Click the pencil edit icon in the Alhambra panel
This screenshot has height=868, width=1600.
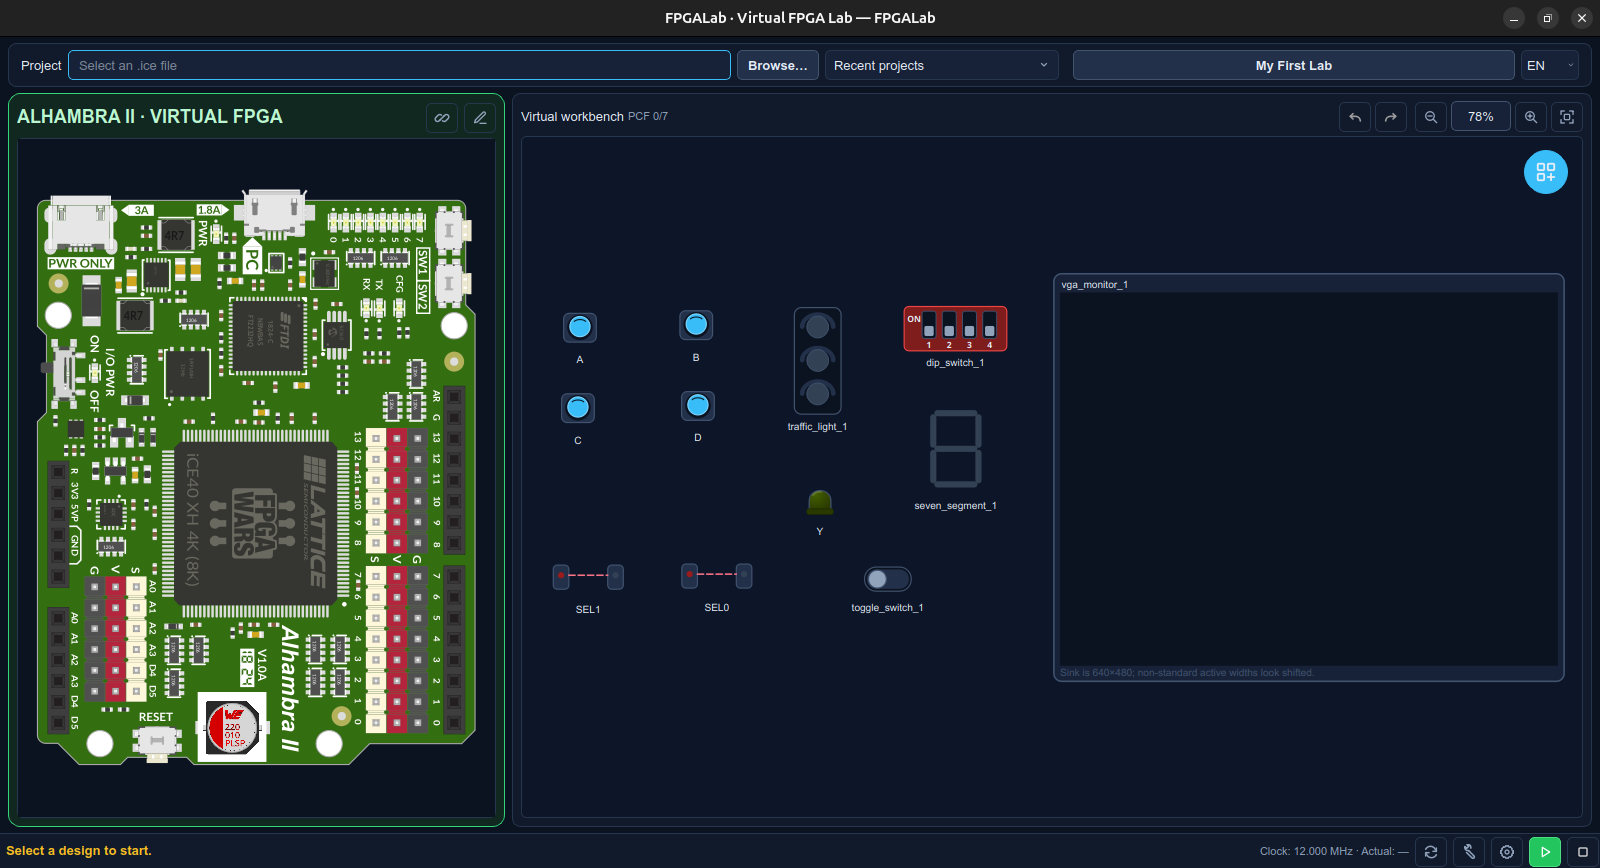point(480,118)
